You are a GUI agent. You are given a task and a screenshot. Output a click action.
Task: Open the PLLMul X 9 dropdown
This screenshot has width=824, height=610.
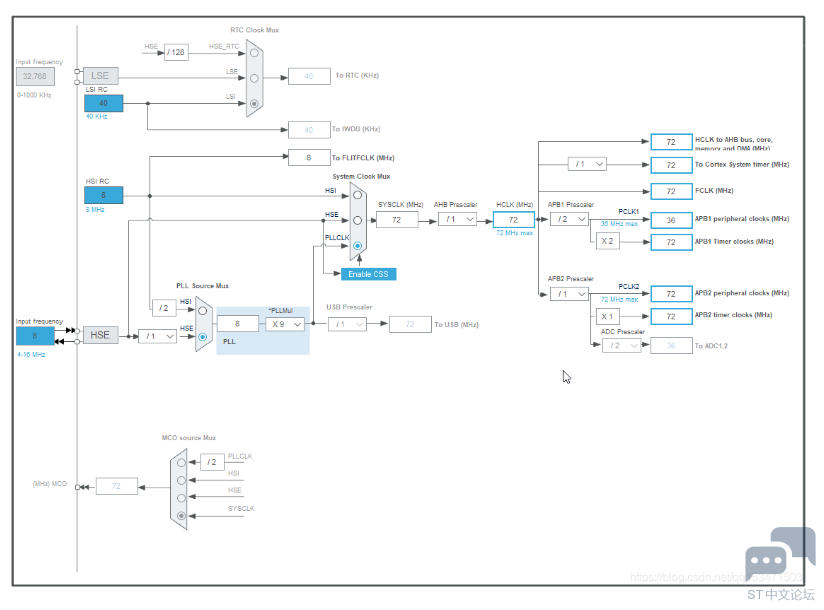click(x=285, y=324)
